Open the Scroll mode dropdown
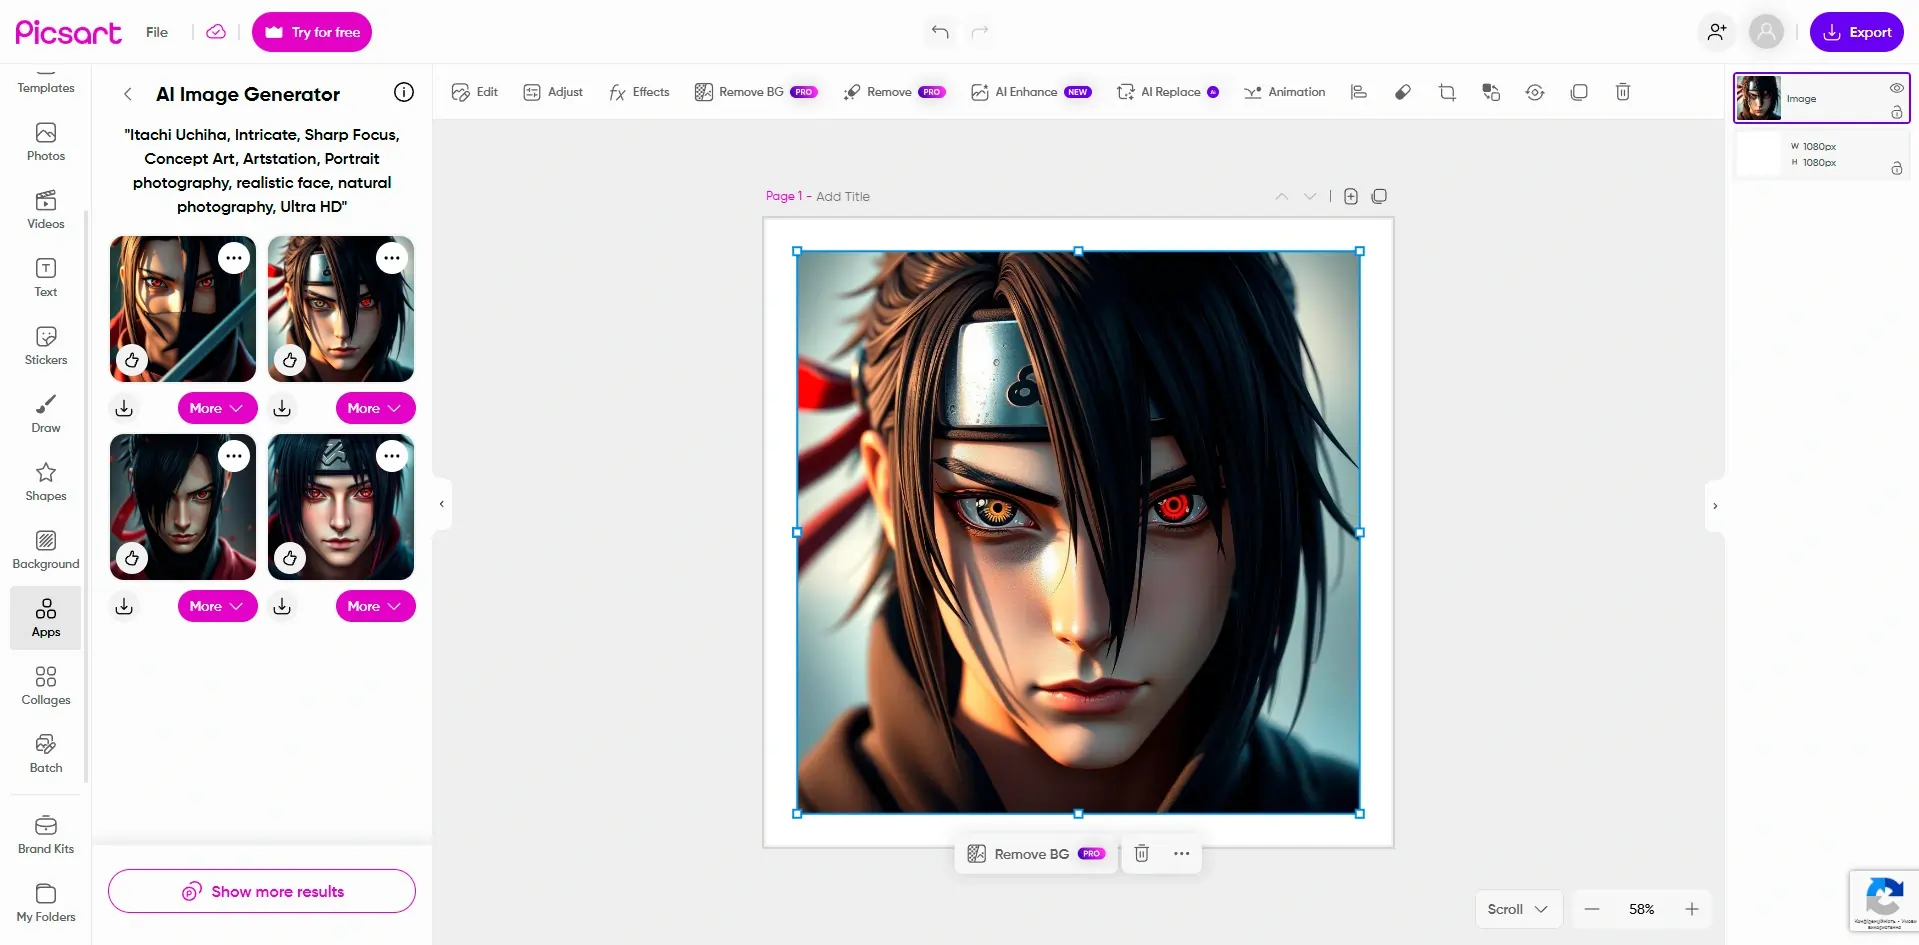This screenshot has width=1919, height=945. 1517,909
